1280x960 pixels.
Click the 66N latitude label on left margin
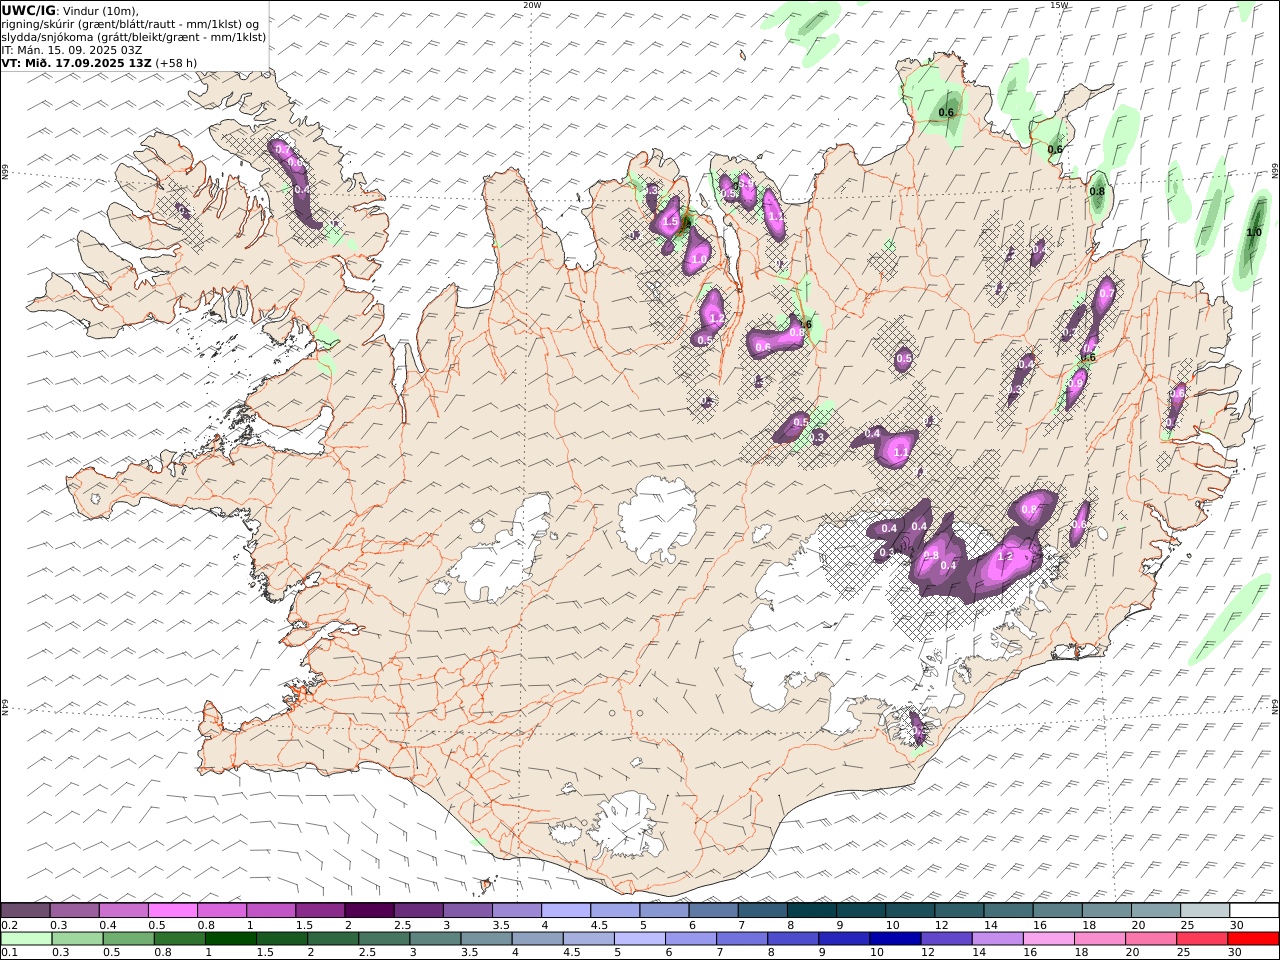tap(5, 173)
